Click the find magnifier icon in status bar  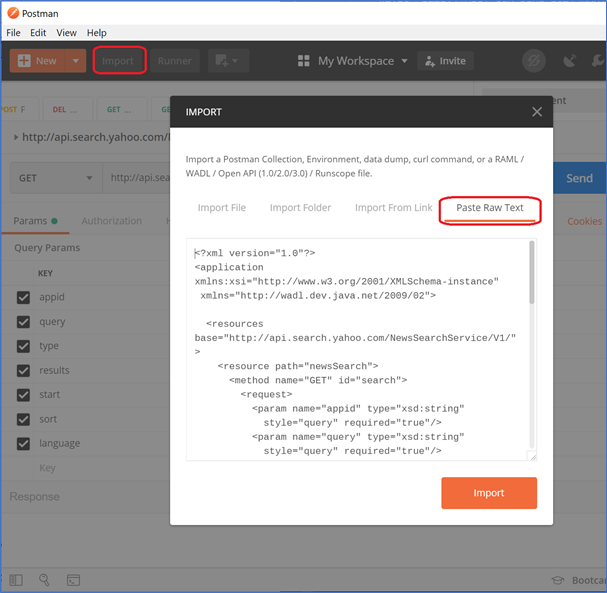tap(44, 579)
